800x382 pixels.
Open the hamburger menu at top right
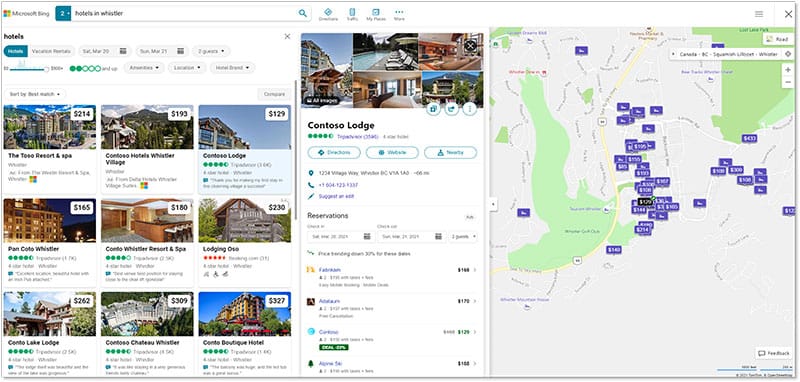point(759,14)
